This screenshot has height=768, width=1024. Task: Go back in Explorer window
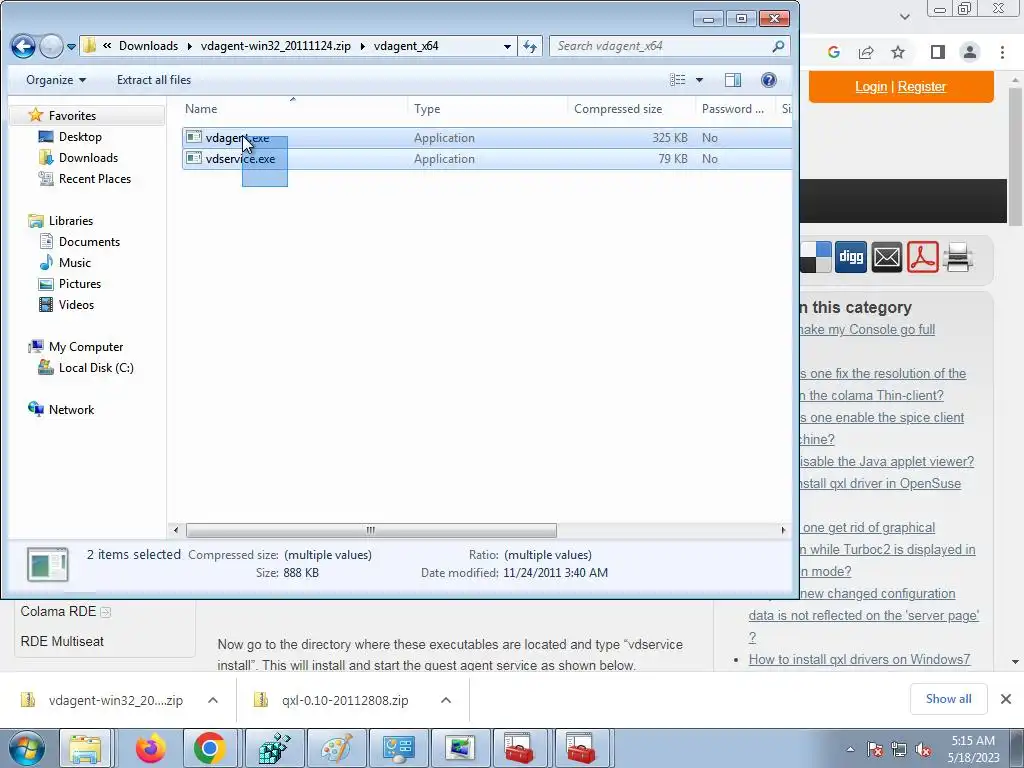24,46
